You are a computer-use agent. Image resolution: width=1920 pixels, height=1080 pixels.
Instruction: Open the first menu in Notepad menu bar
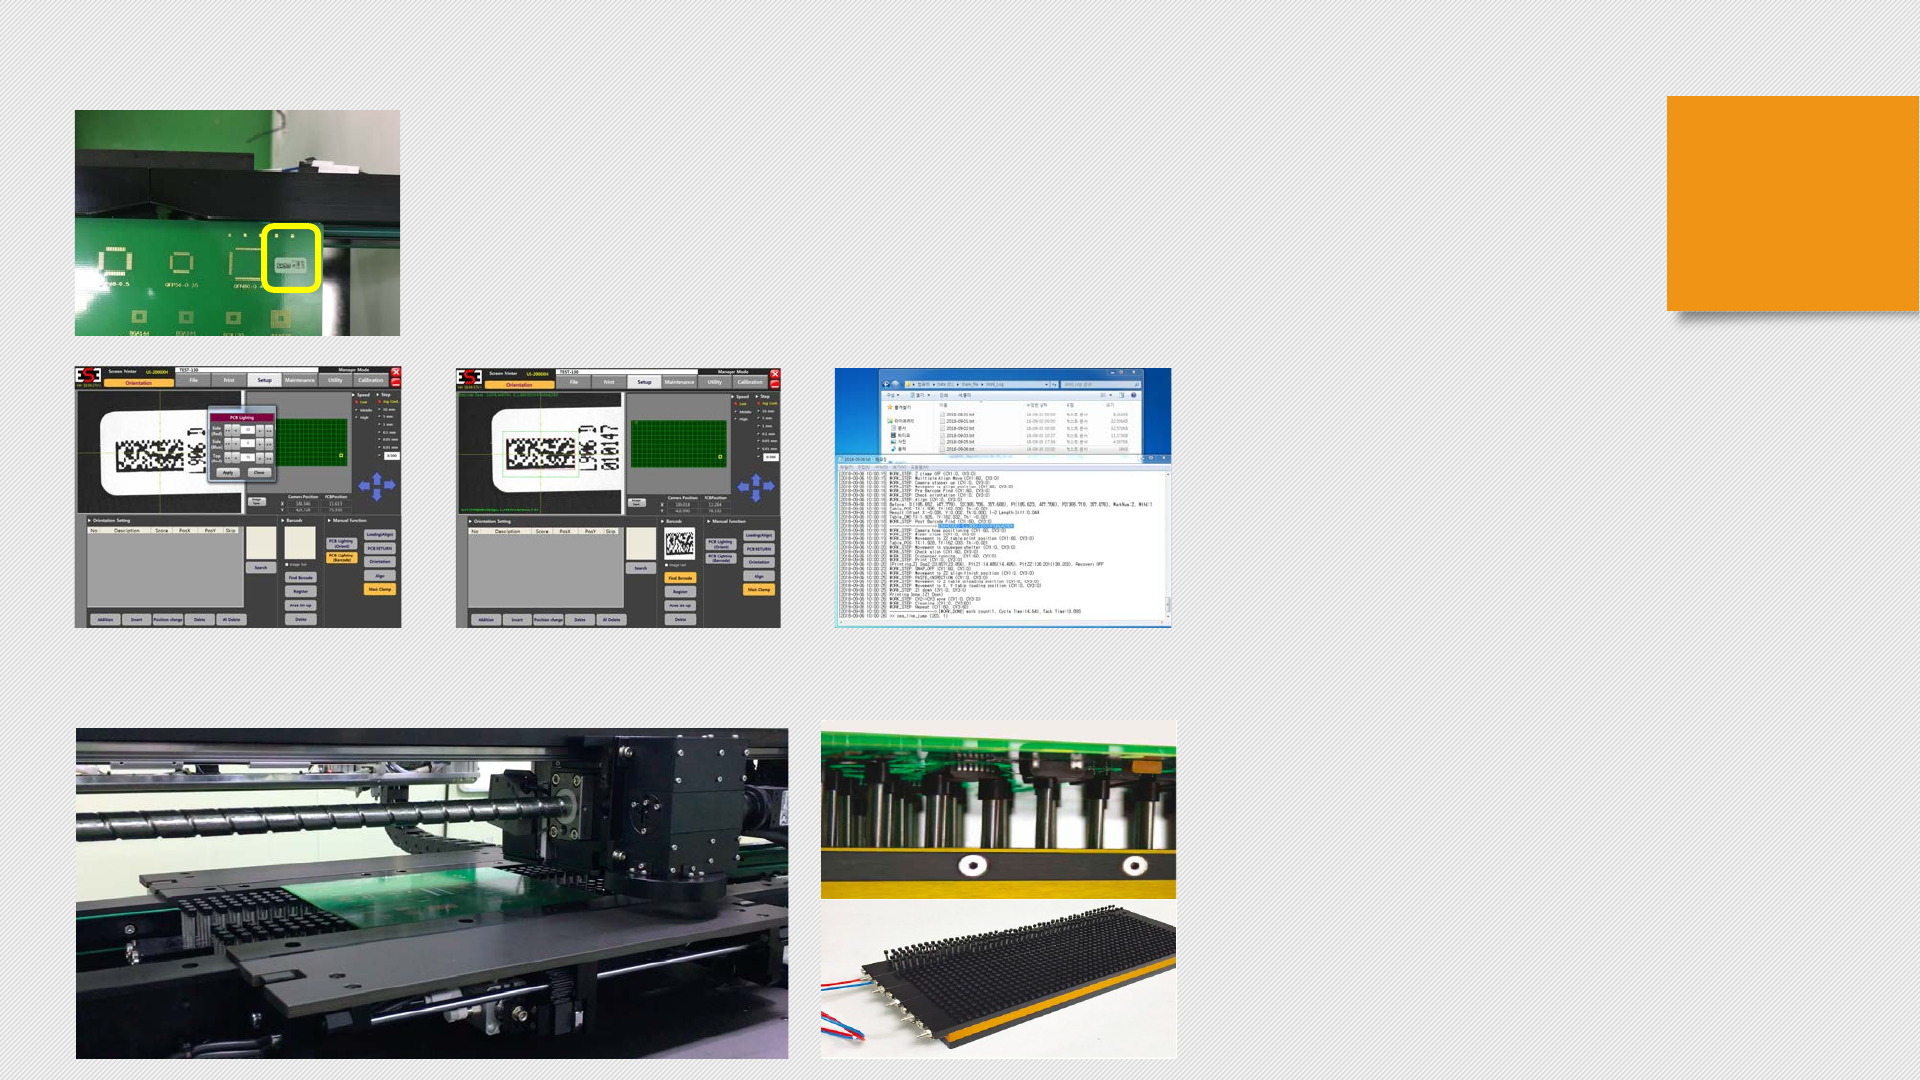(x=845, y=467)
